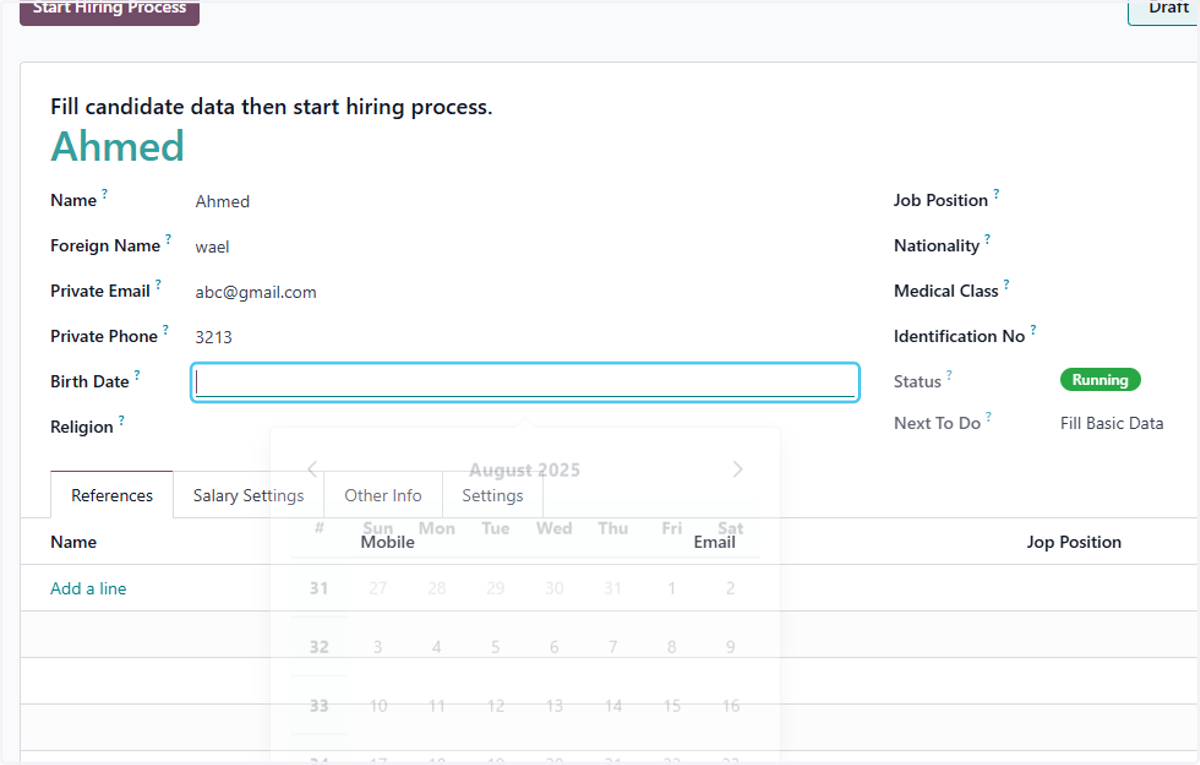This screenshot has height=765, width=1200.
Task: Show help tooltip for Nationality
Action: (x=987, y=239)
